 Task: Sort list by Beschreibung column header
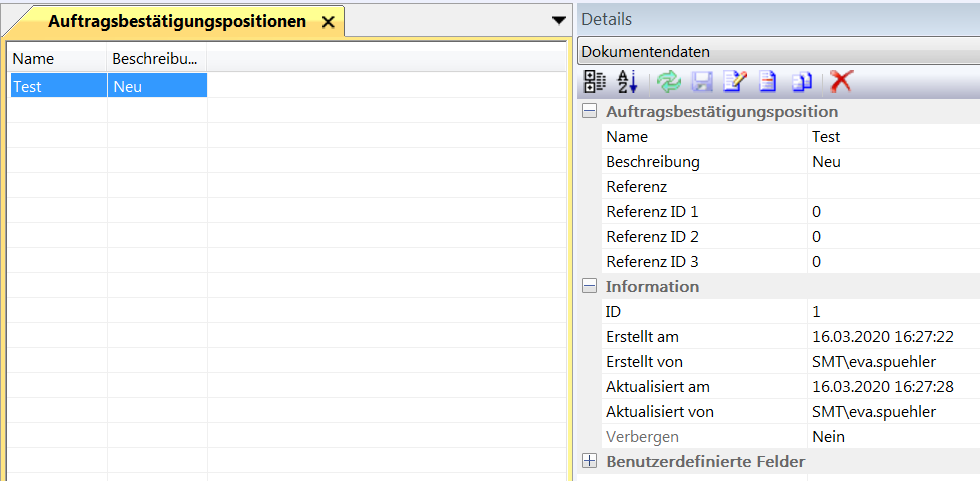click(x=156, y=59)
